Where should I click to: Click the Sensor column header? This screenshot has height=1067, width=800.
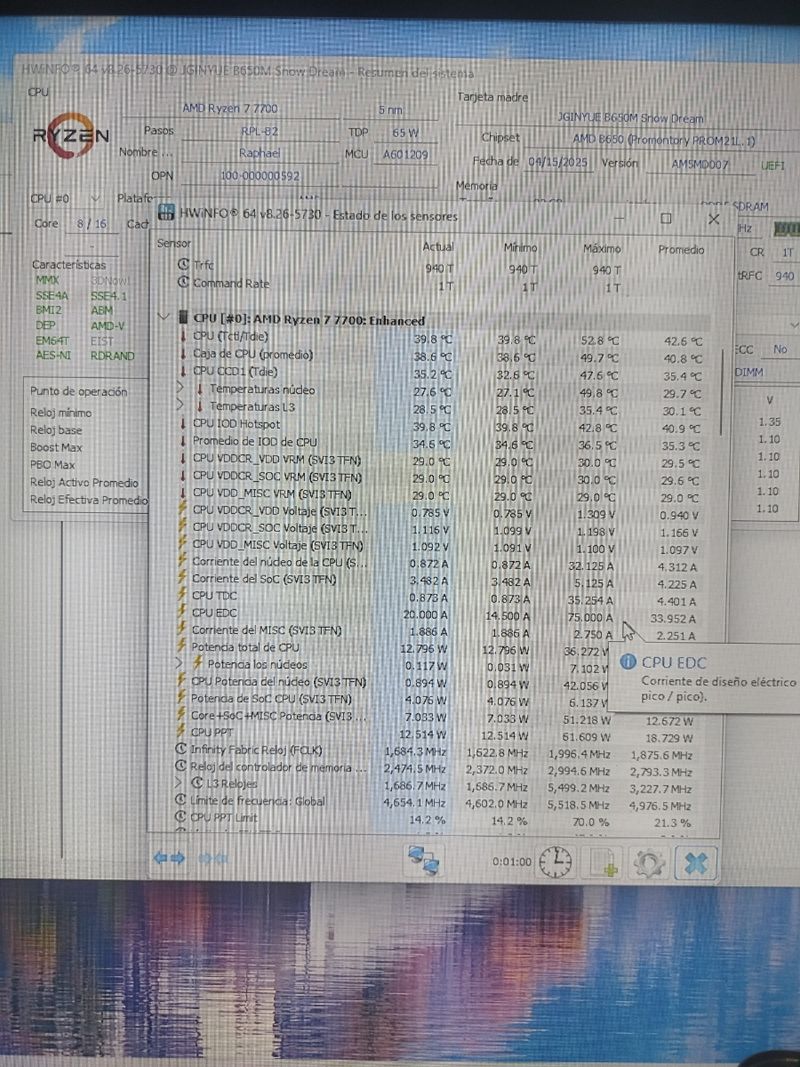[x=174, y=243]
